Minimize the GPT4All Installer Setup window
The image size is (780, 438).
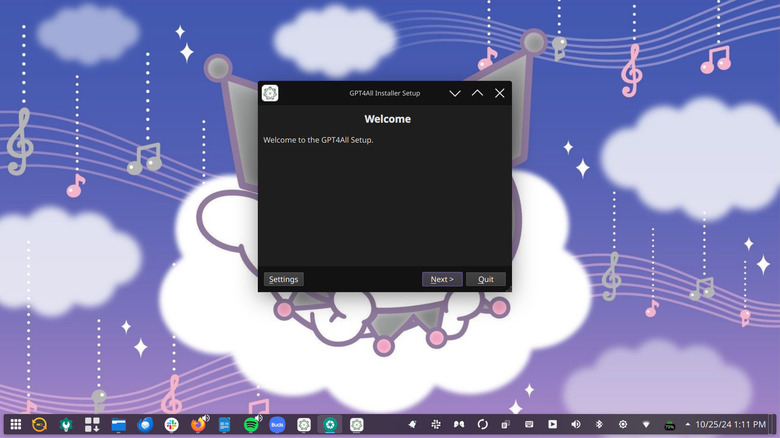pyautogui.click(x=455, y=93)
